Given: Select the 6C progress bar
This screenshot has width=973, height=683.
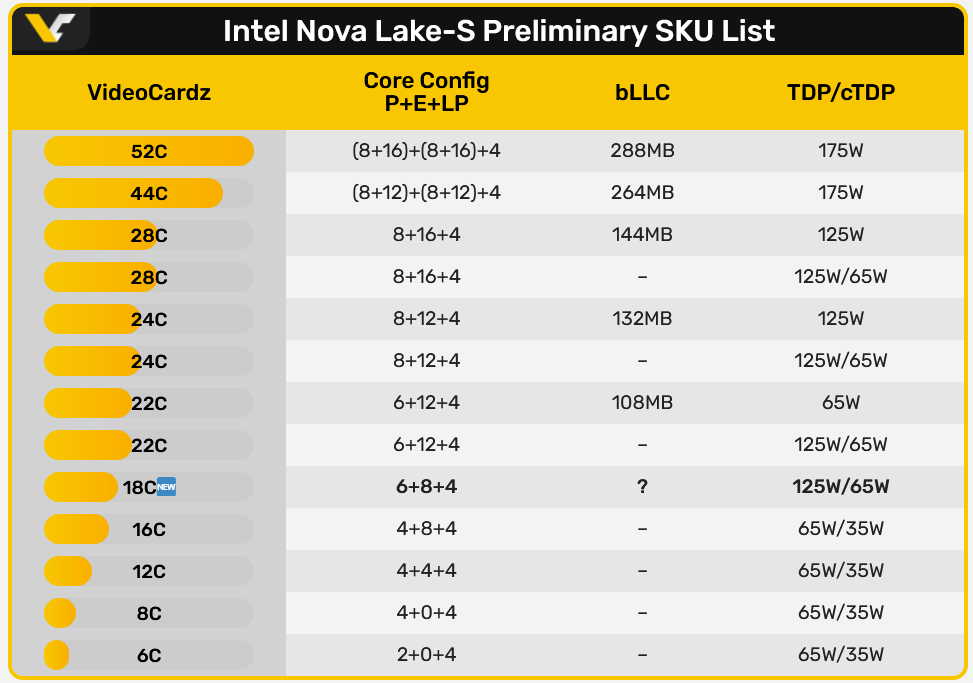Looking at the screenshot, I should 149,655.
